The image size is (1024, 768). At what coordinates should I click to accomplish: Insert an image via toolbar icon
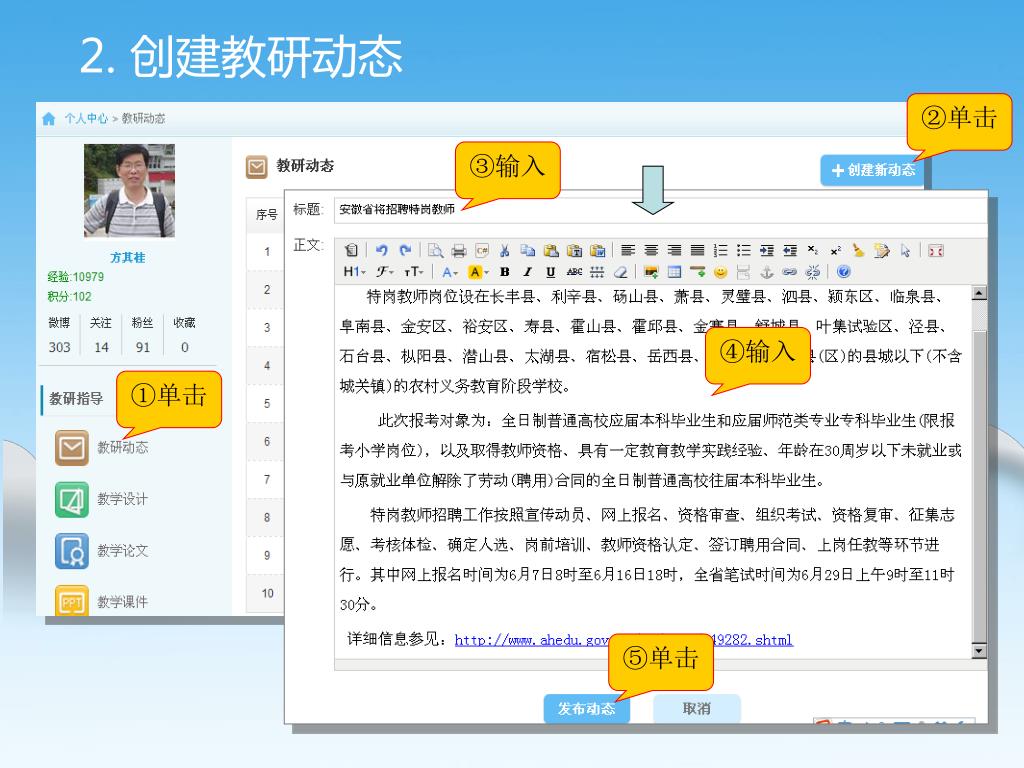(x=651, y=272)
